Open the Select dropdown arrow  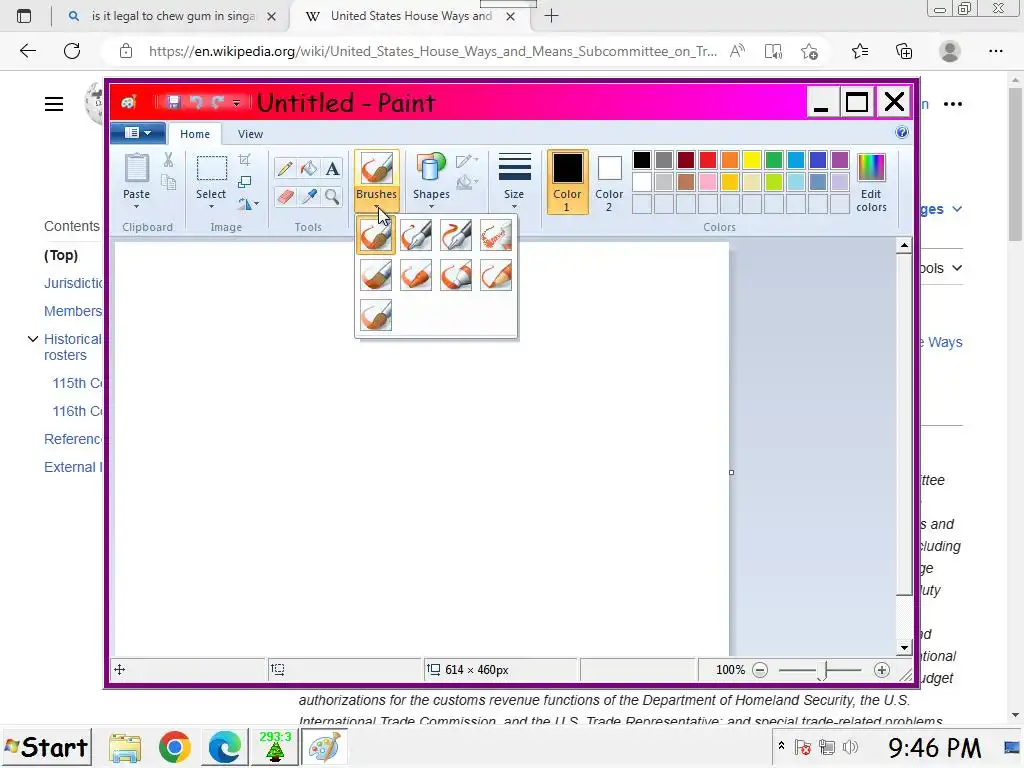(x=211, y=206)
